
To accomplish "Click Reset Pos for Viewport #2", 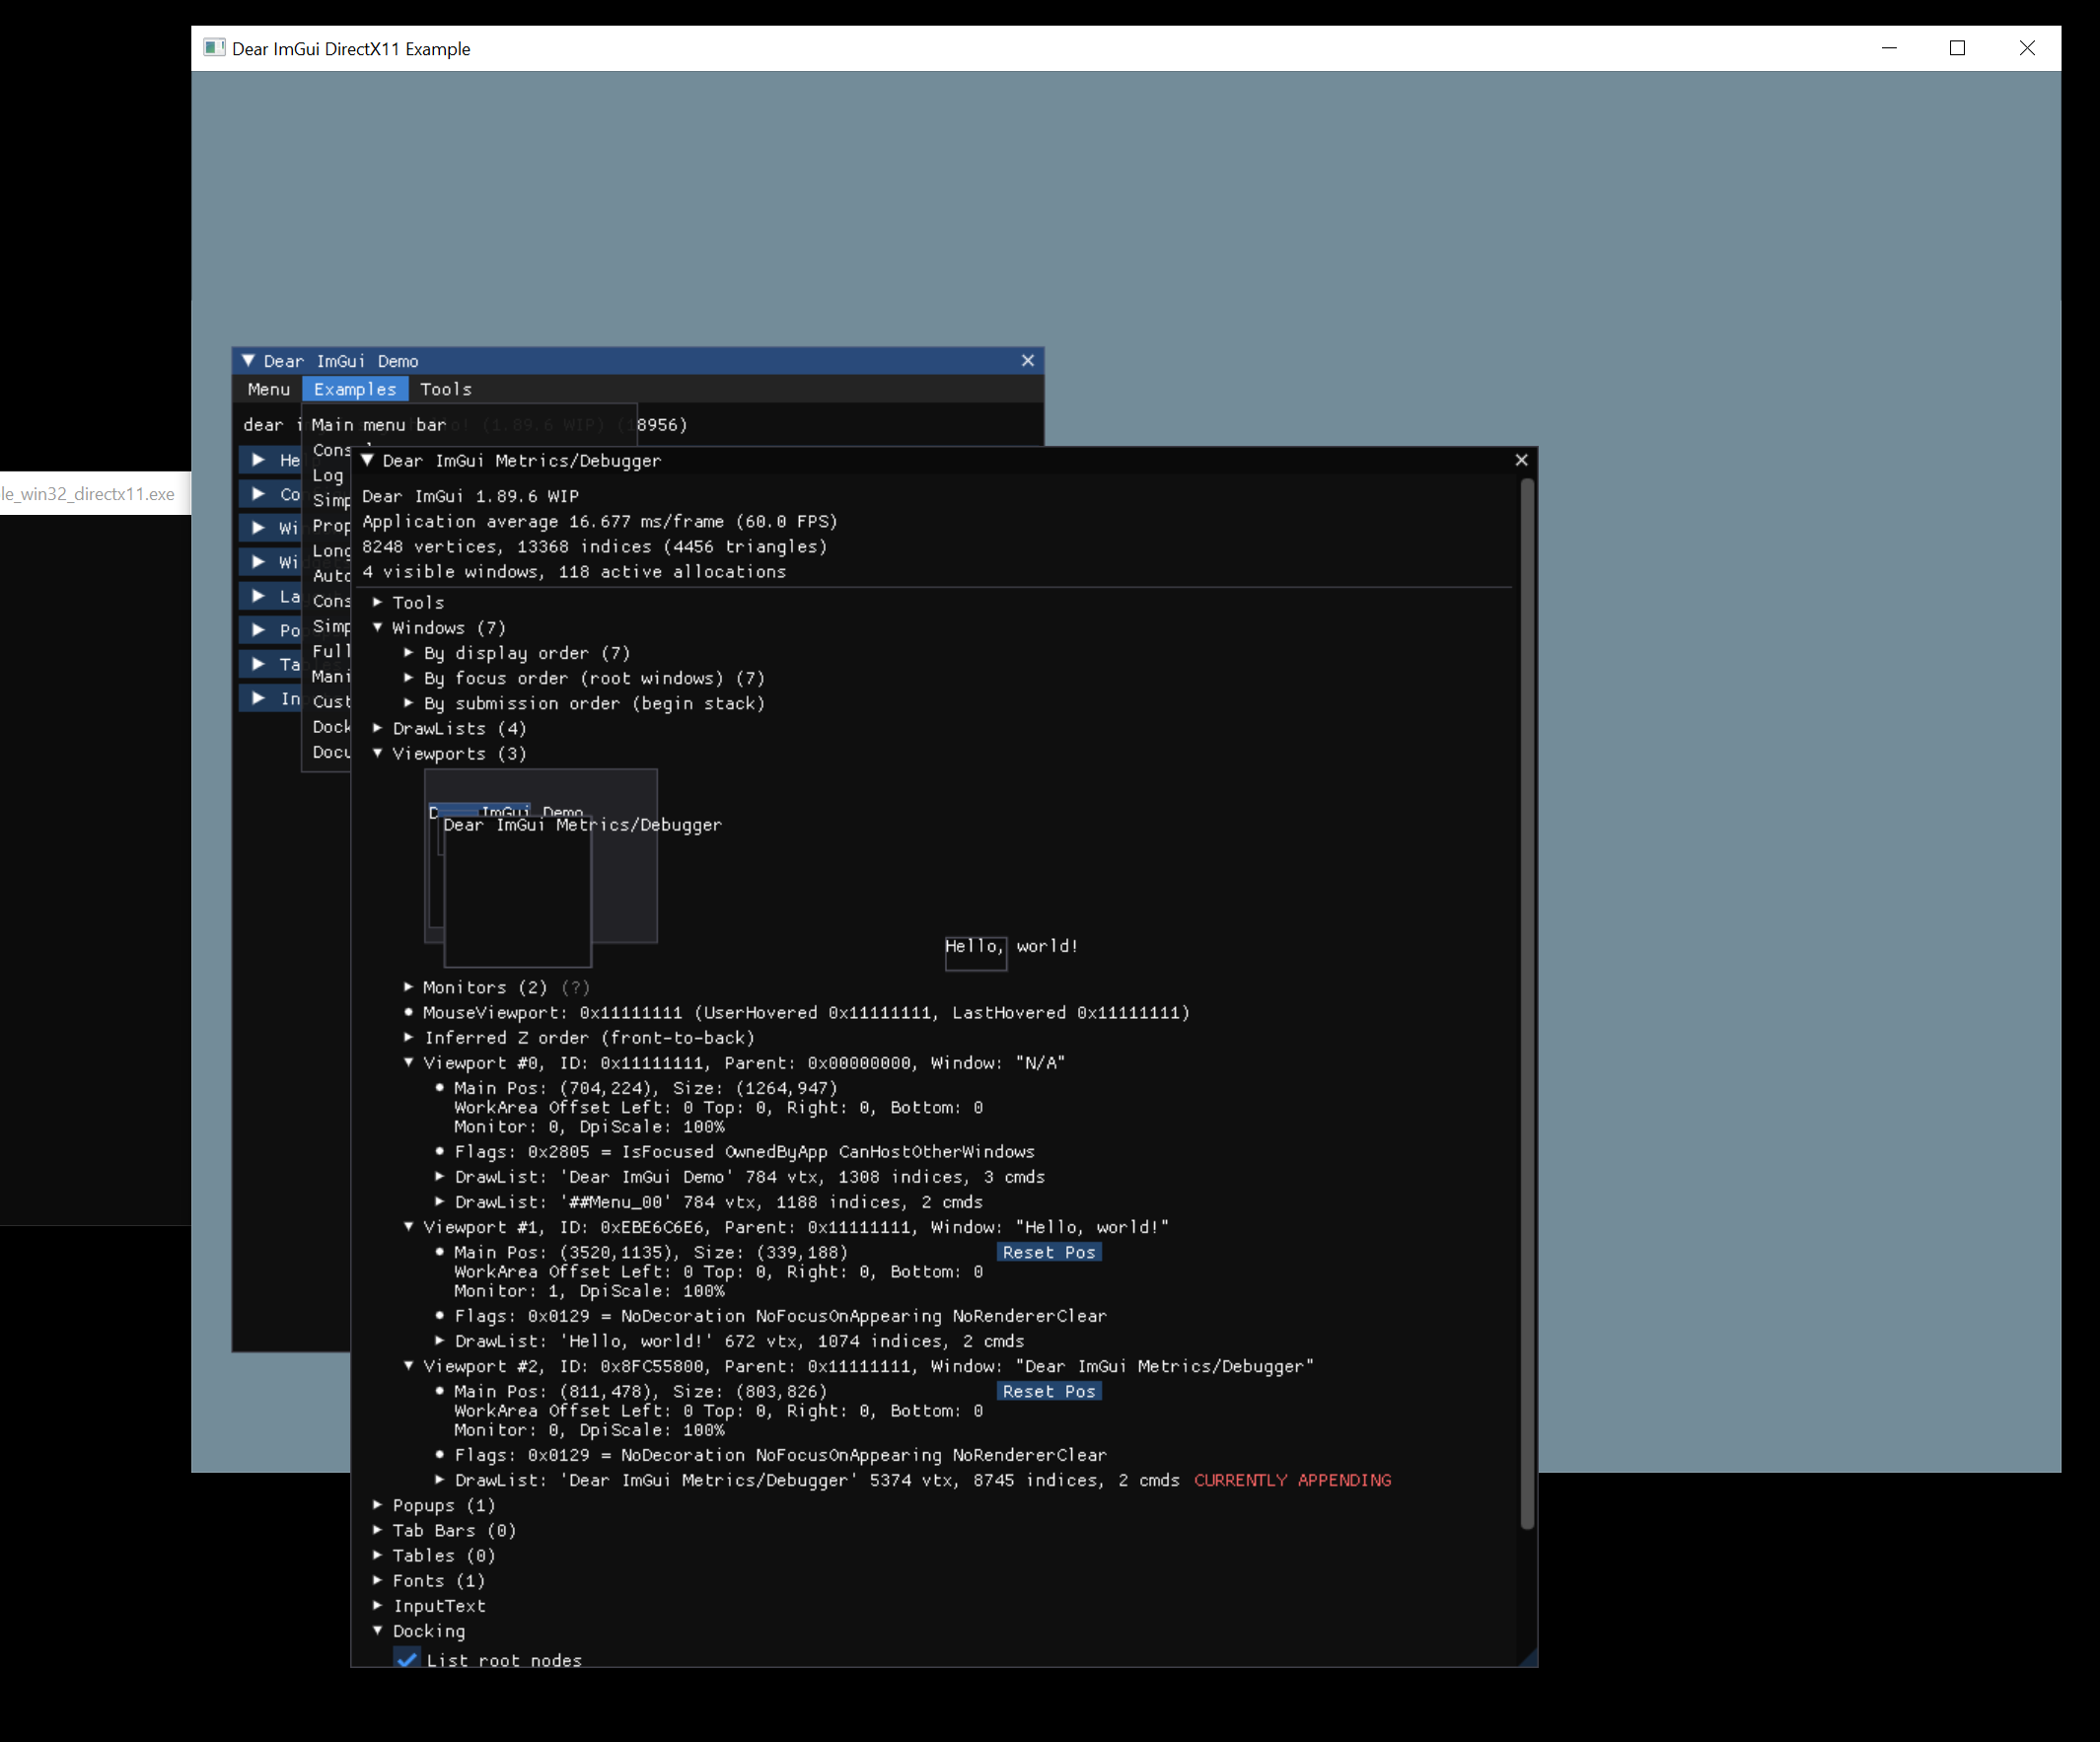I will click(1048, 1391).
